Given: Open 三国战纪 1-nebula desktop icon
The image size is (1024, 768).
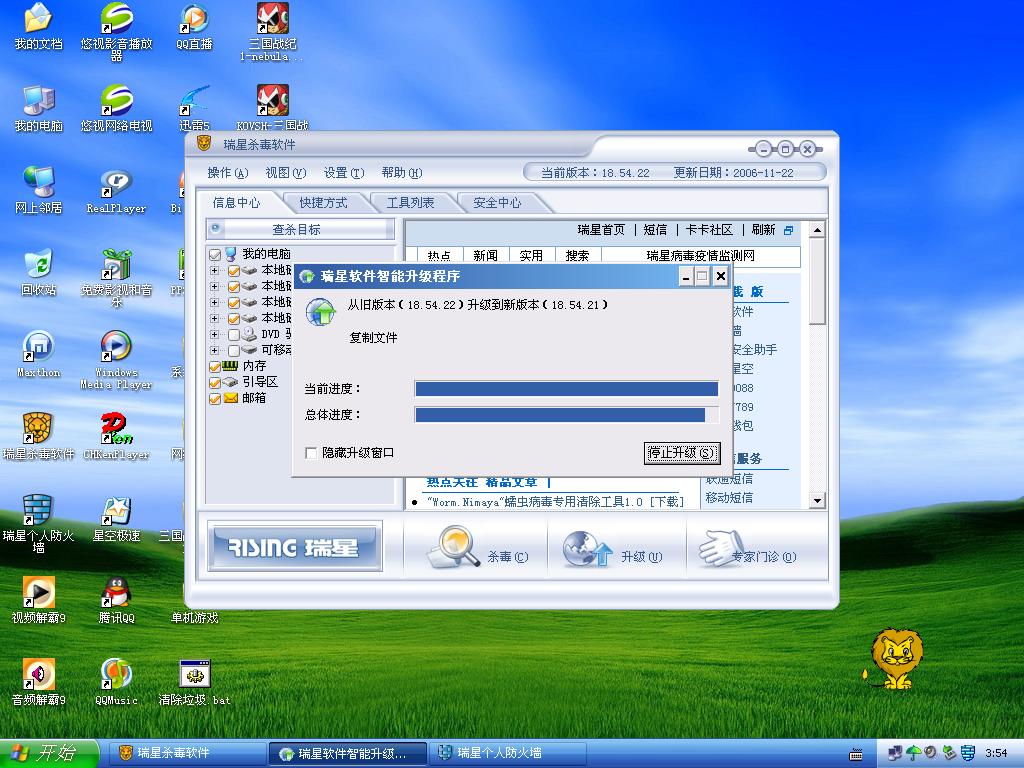Looking at the screenshot, I should point(272,31).
